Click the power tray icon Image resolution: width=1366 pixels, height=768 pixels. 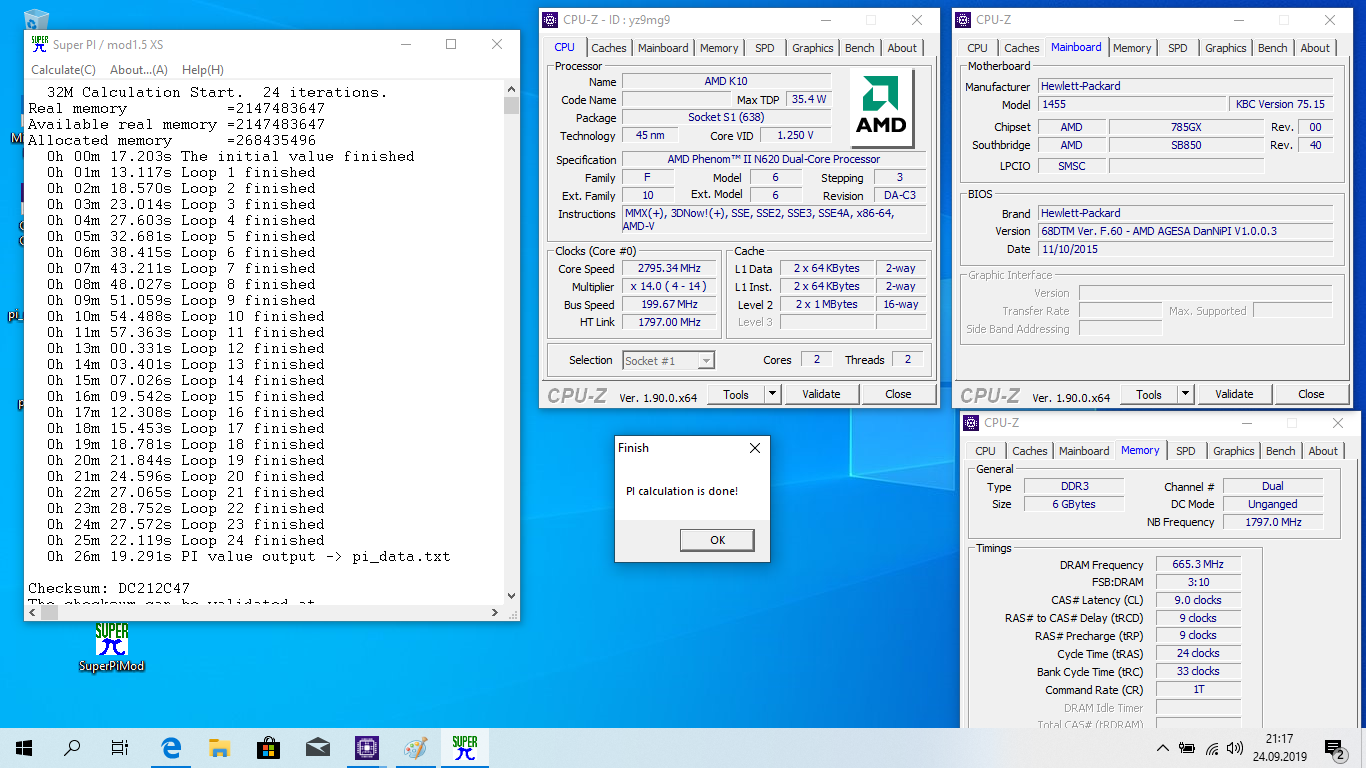click(x=1187, y=748)
